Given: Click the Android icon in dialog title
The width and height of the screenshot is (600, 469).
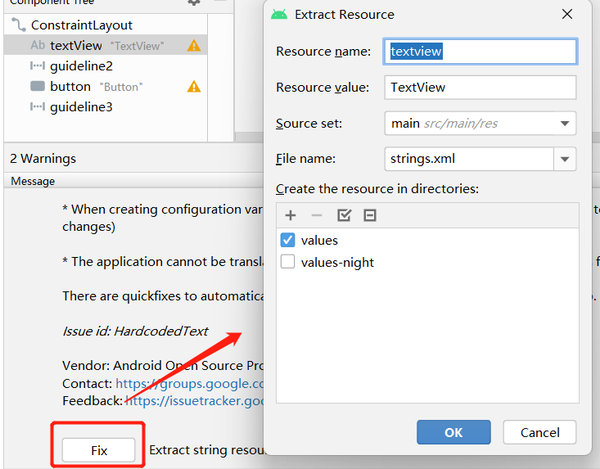Looking at the screenshot, I should point(279,15).
